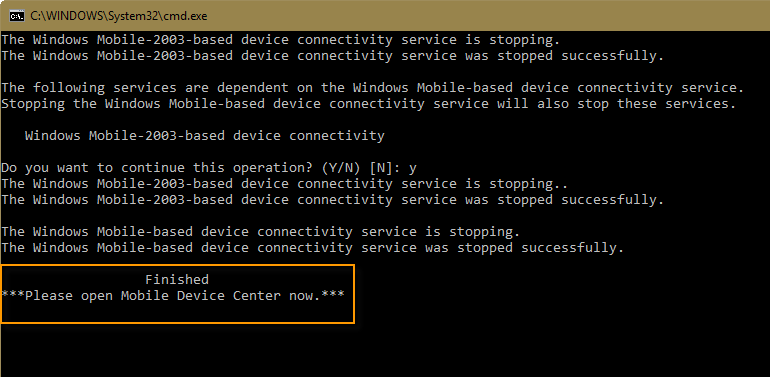Click the empty title bar area right of the title
Screen dimensions: 770x377
point(486,16)
